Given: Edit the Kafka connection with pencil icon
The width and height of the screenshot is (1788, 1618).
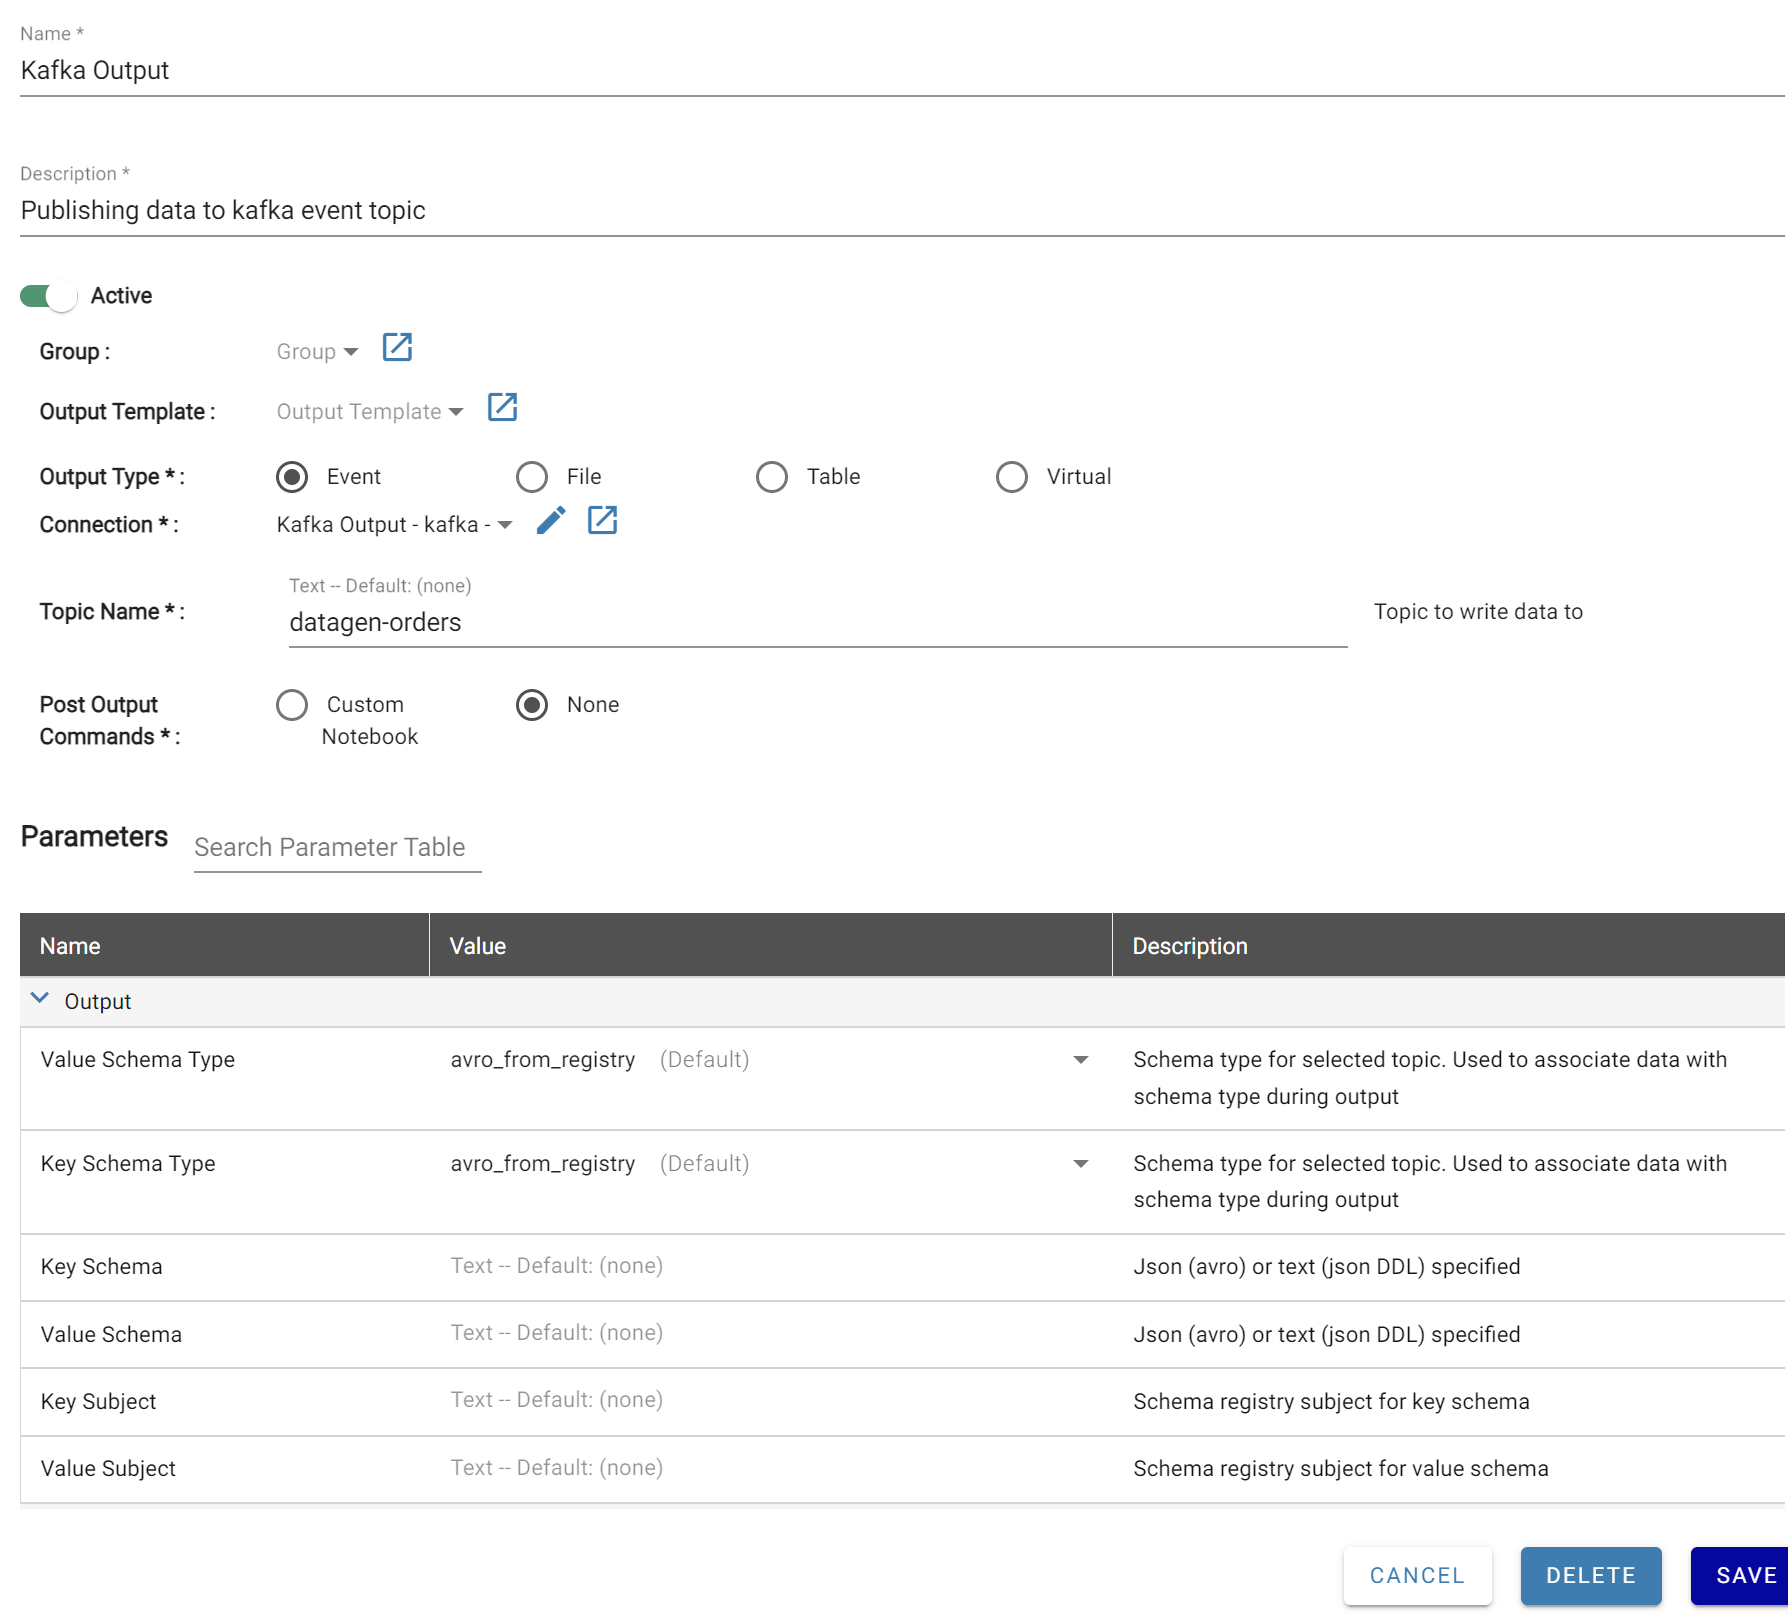Looking at the screenshot, I should click(551, 521).
